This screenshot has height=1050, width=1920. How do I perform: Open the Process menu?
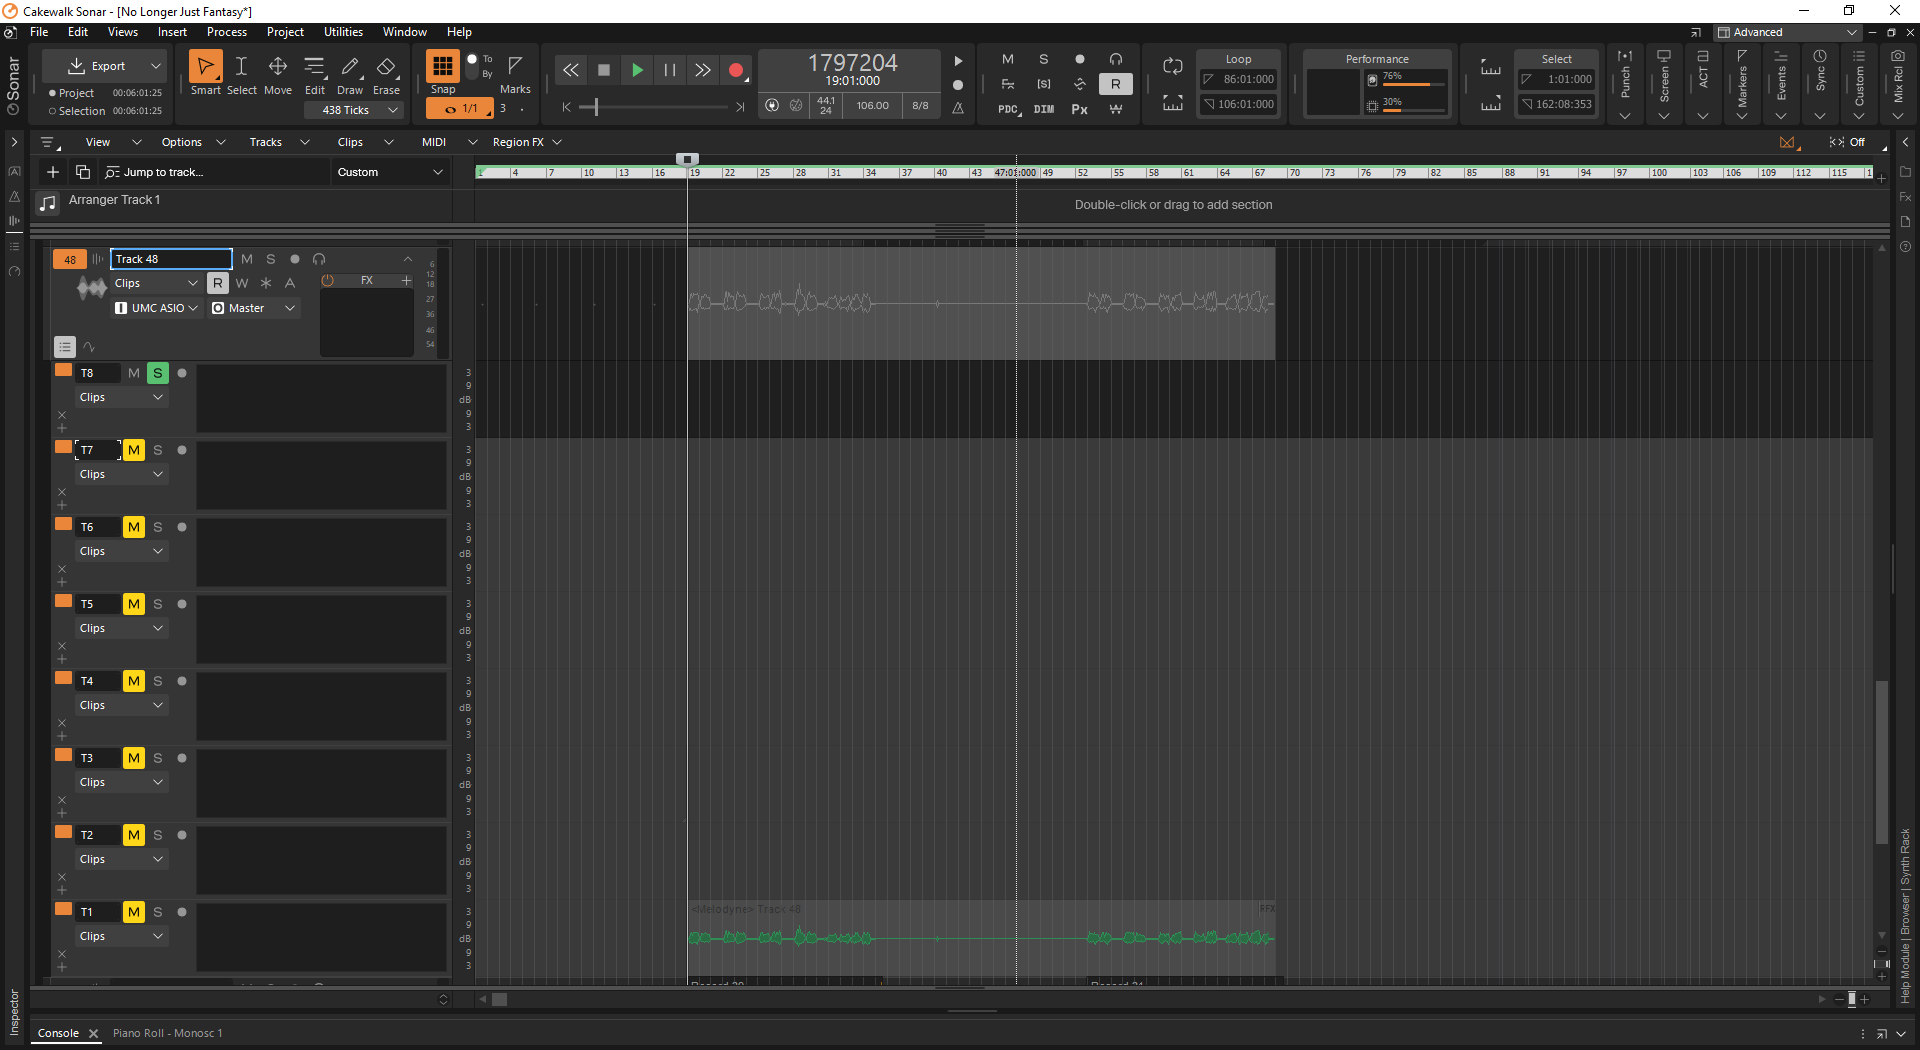(x=227, y=32)
